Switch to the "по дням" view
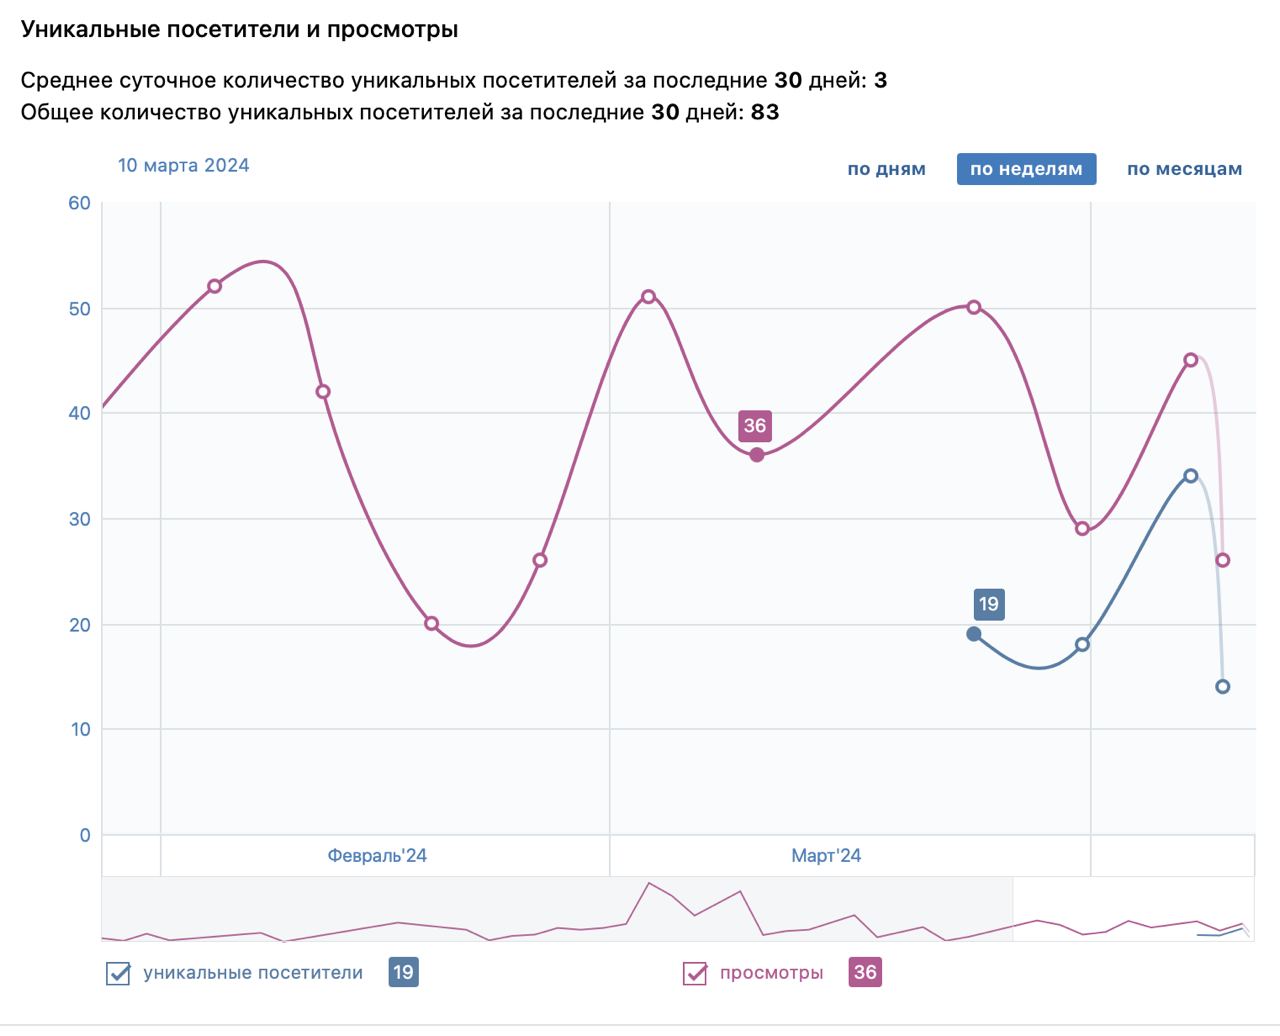The width and height of the screenshot is (1280, 1036). tap(886, 169)
